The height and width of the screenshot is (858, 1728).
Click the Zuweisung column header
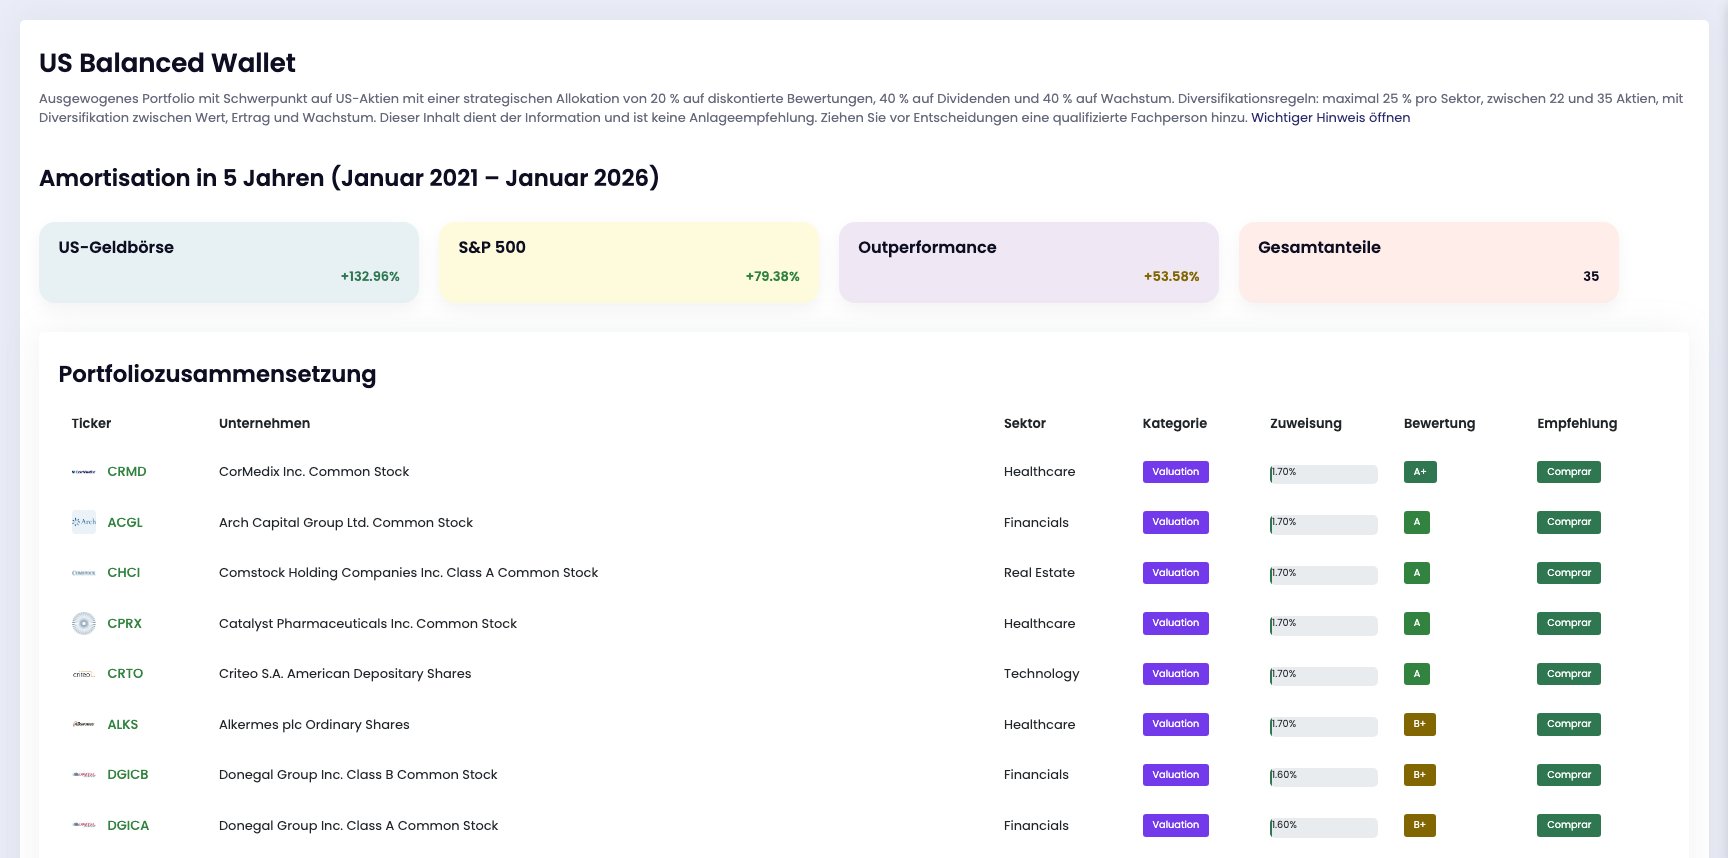[1306, 423]
